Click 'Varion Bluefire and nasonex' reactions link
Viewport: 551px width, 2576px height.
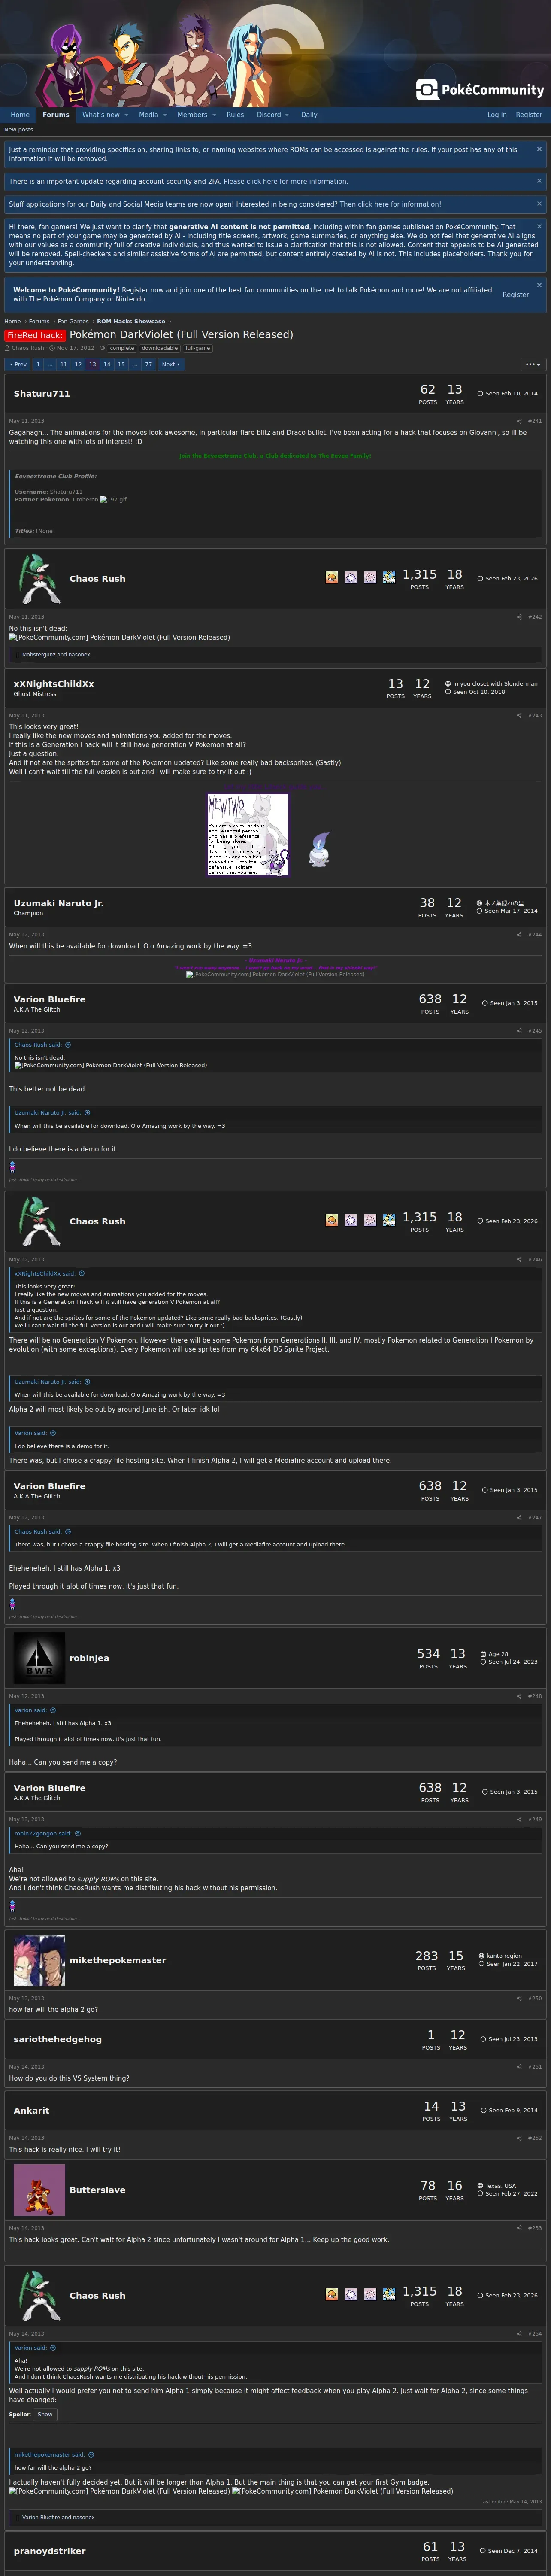pyautogui.click(x=58, y=2517)
